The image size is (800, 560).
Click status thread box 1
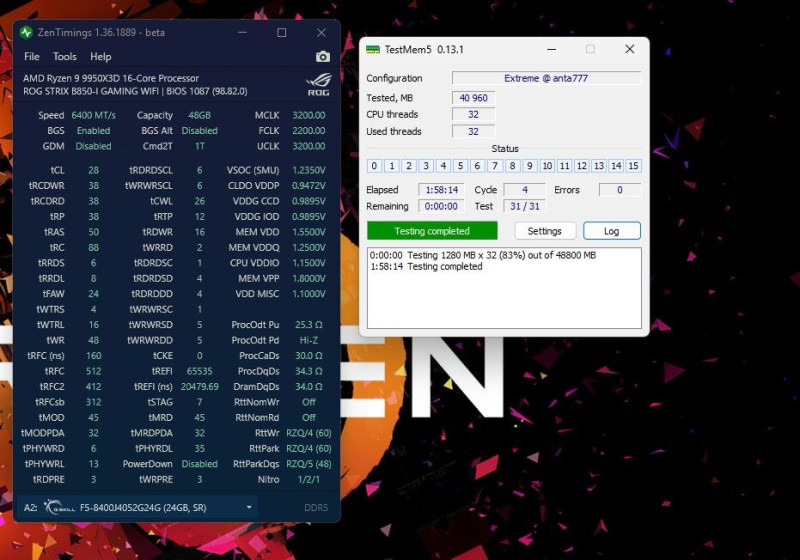392,166
